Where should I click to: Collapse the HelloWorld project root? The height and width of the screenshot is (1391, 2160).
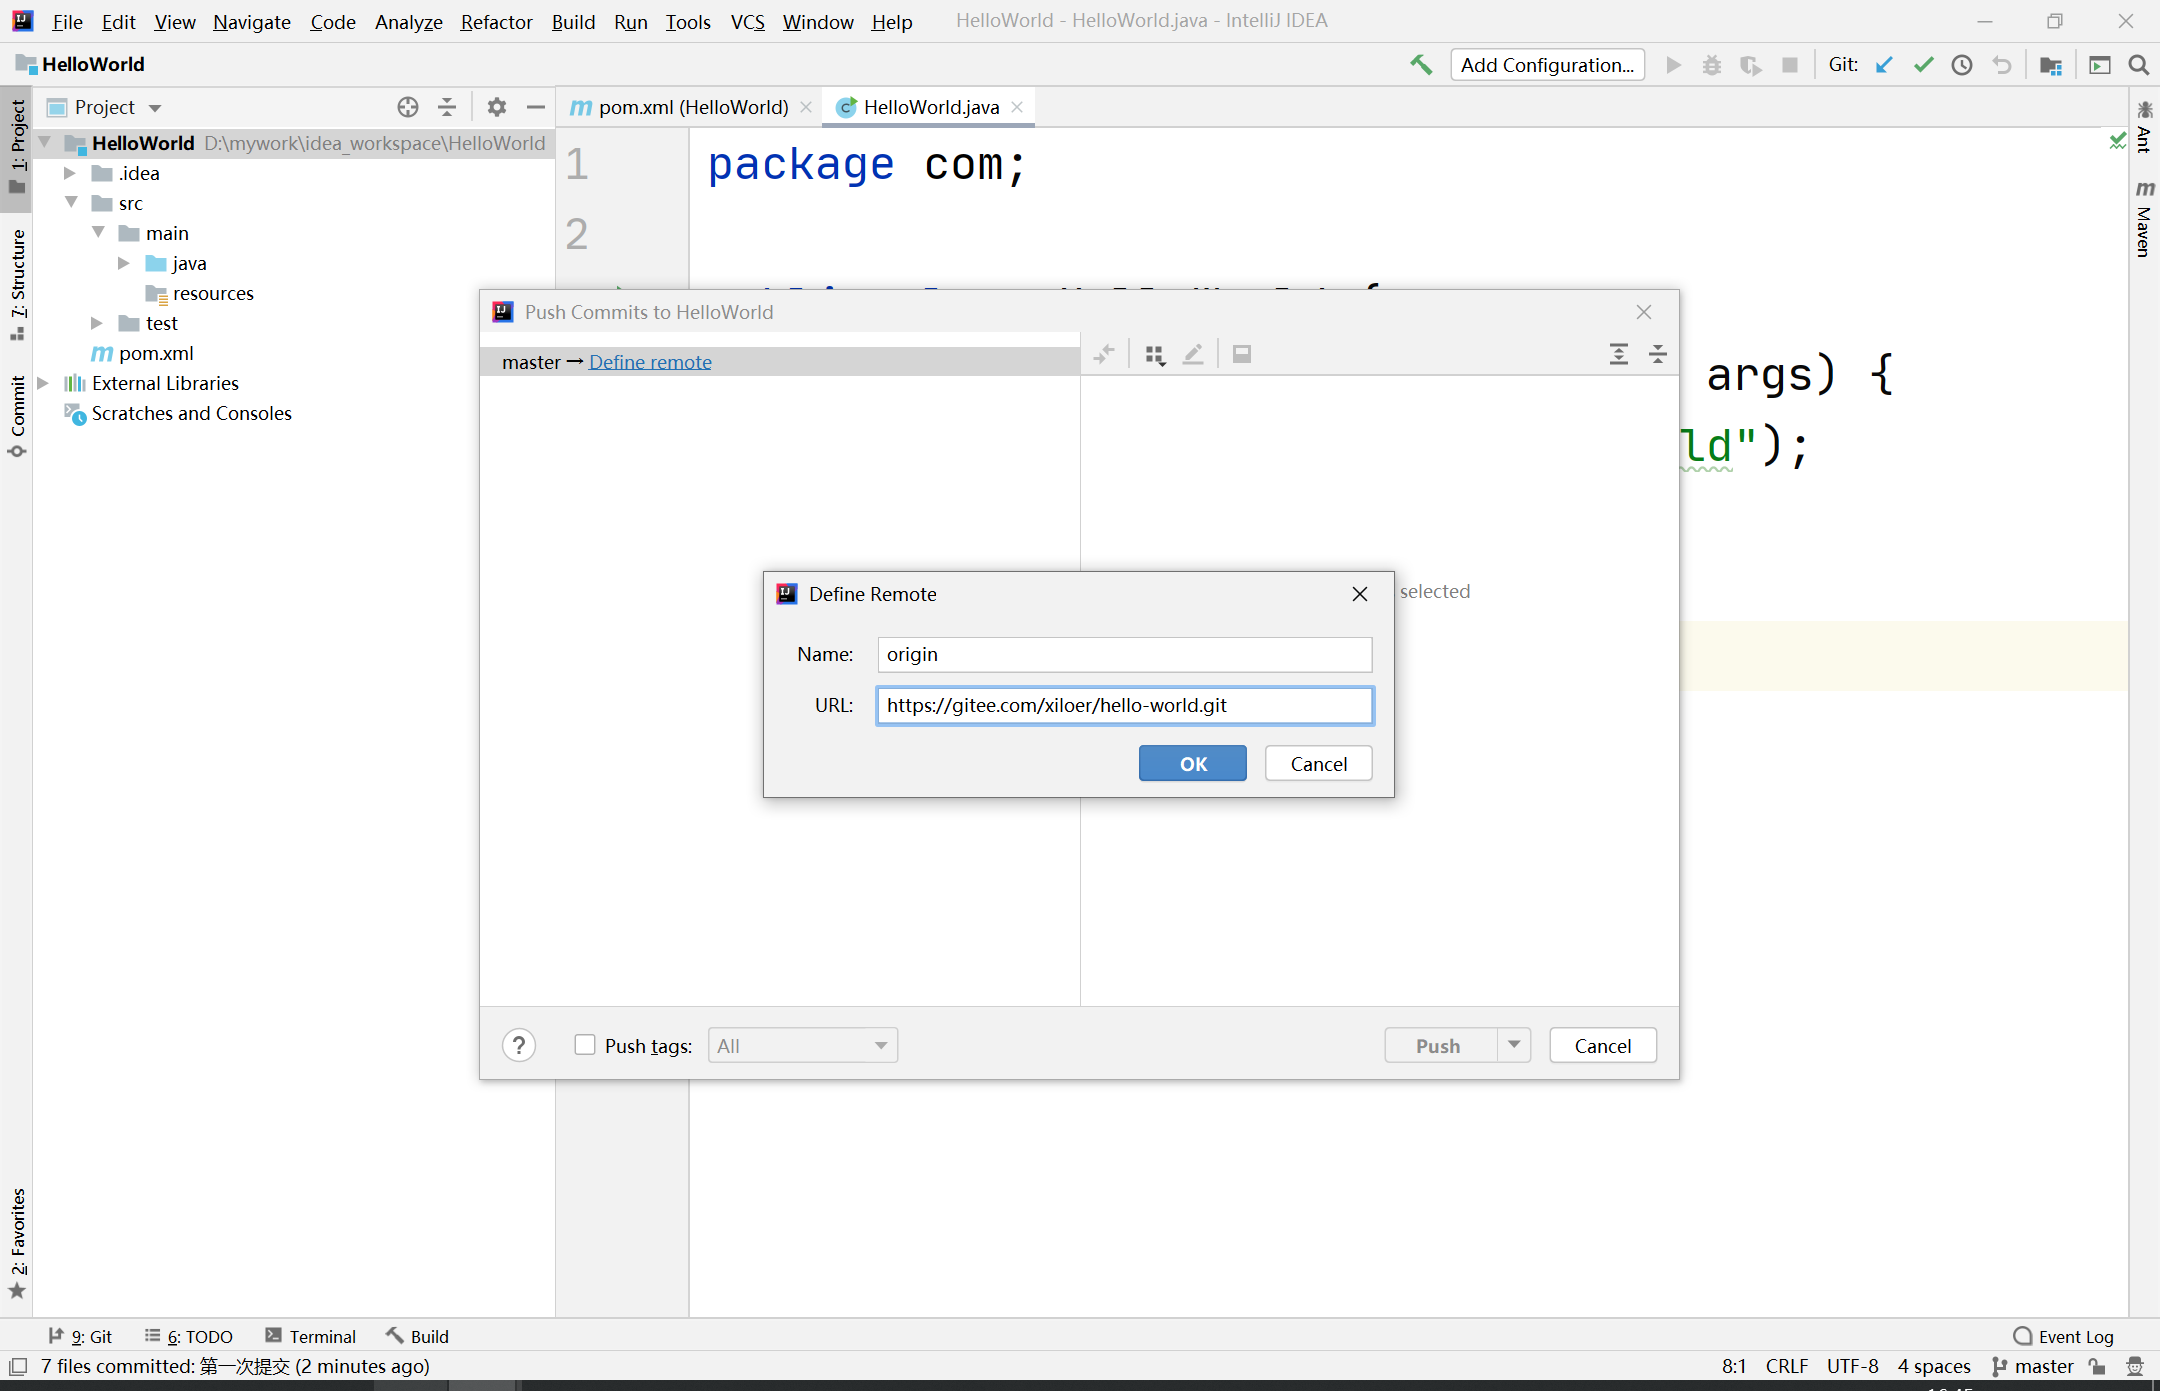pos(45,143)
